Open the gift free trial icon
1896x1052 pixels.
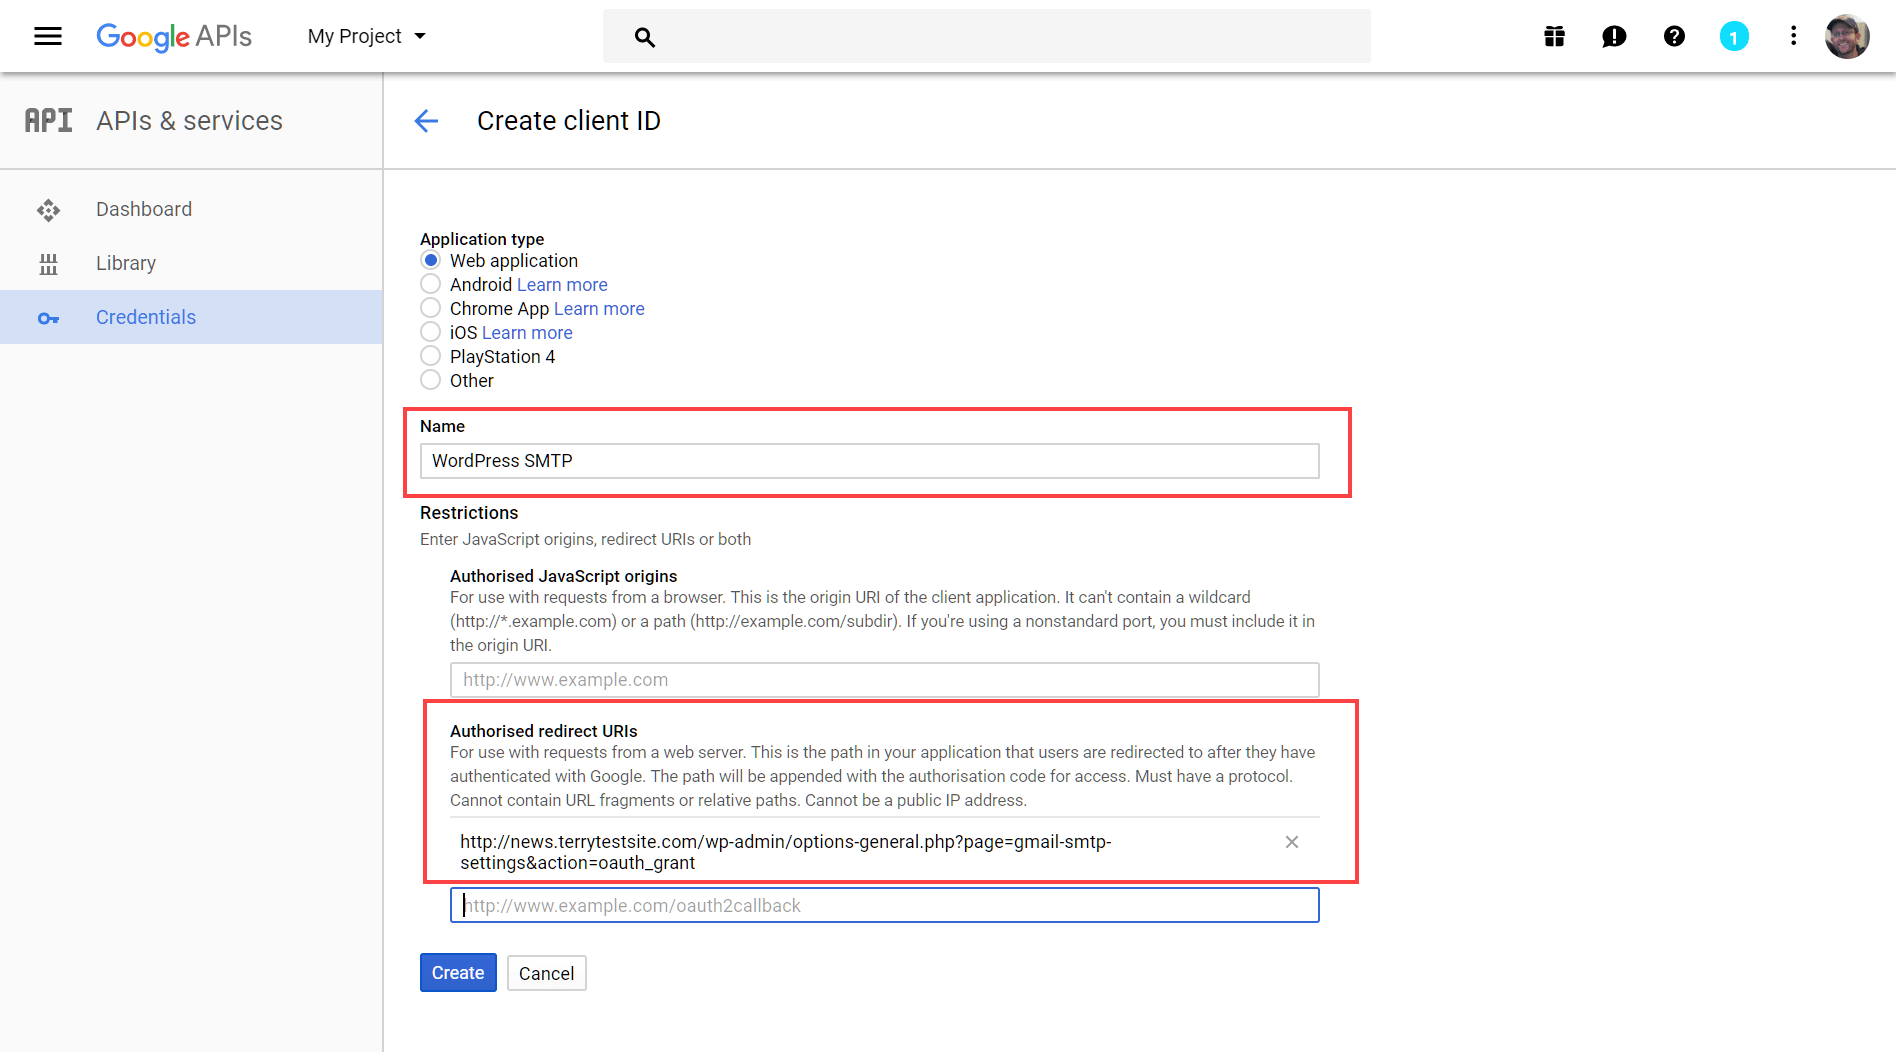[1554, 37]
